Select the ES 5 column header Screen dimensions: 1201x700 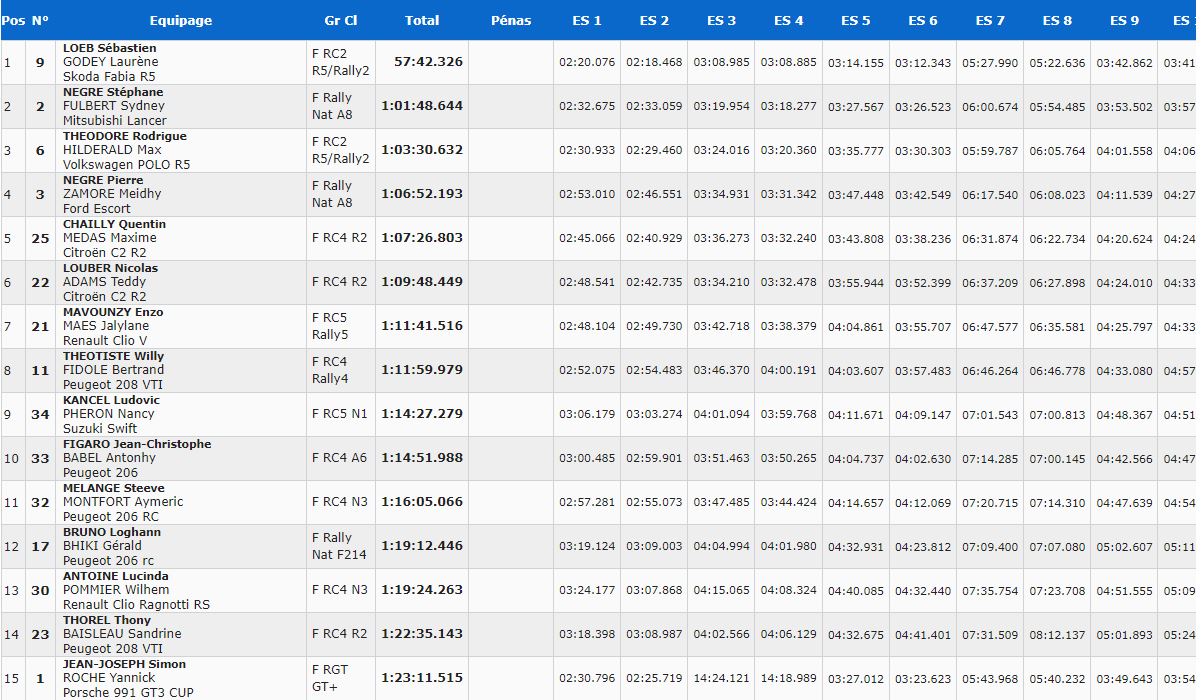pos(855,20)
